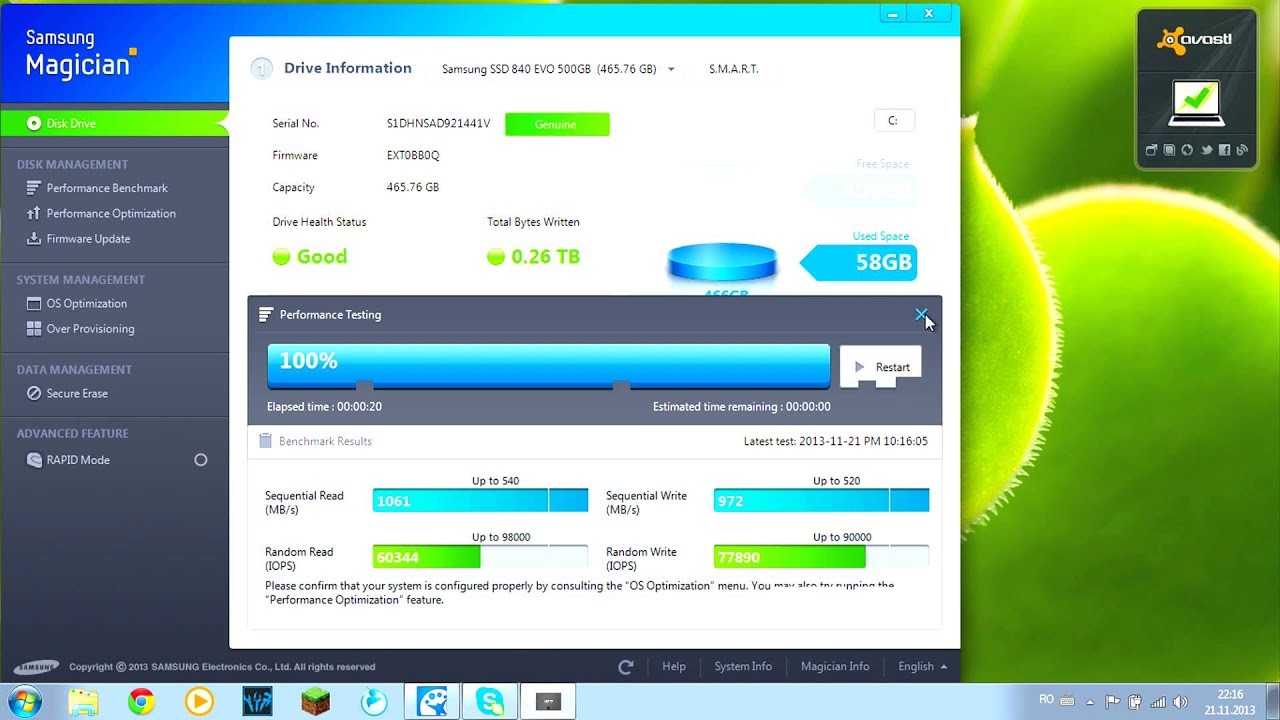
Task: Click the Action Center flag icon
Action: (x=1112, y=702)
